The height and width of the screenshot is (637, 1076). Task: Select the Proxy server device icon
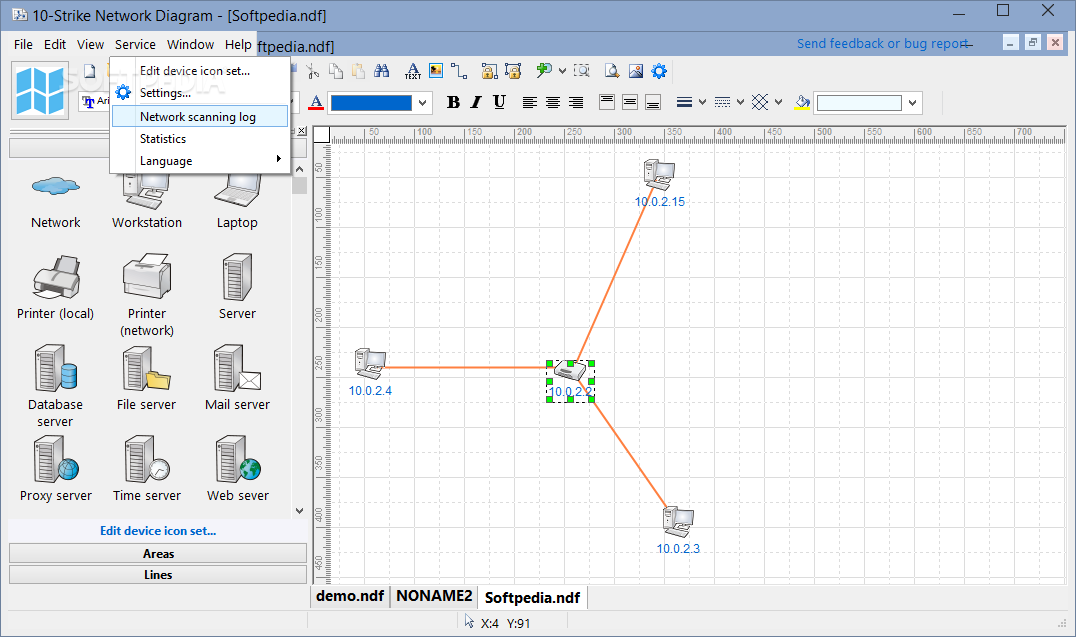(56, 459)
